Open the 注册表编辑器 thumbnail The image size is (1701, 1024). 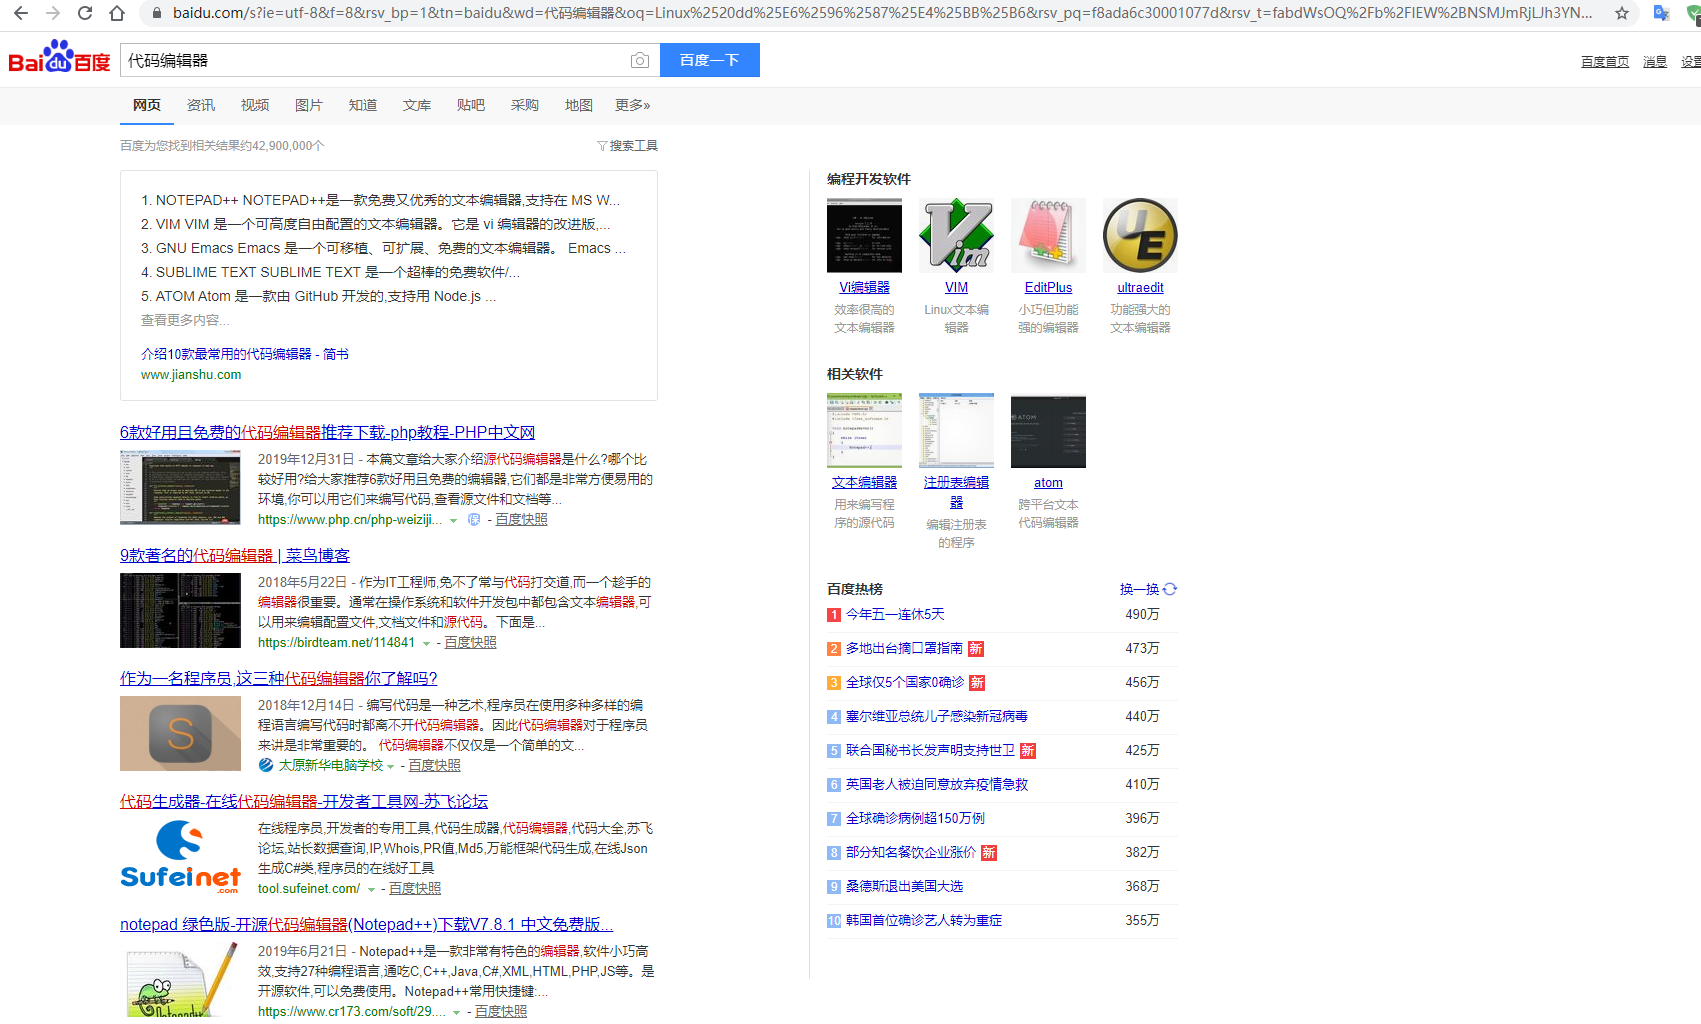point(956,430)
